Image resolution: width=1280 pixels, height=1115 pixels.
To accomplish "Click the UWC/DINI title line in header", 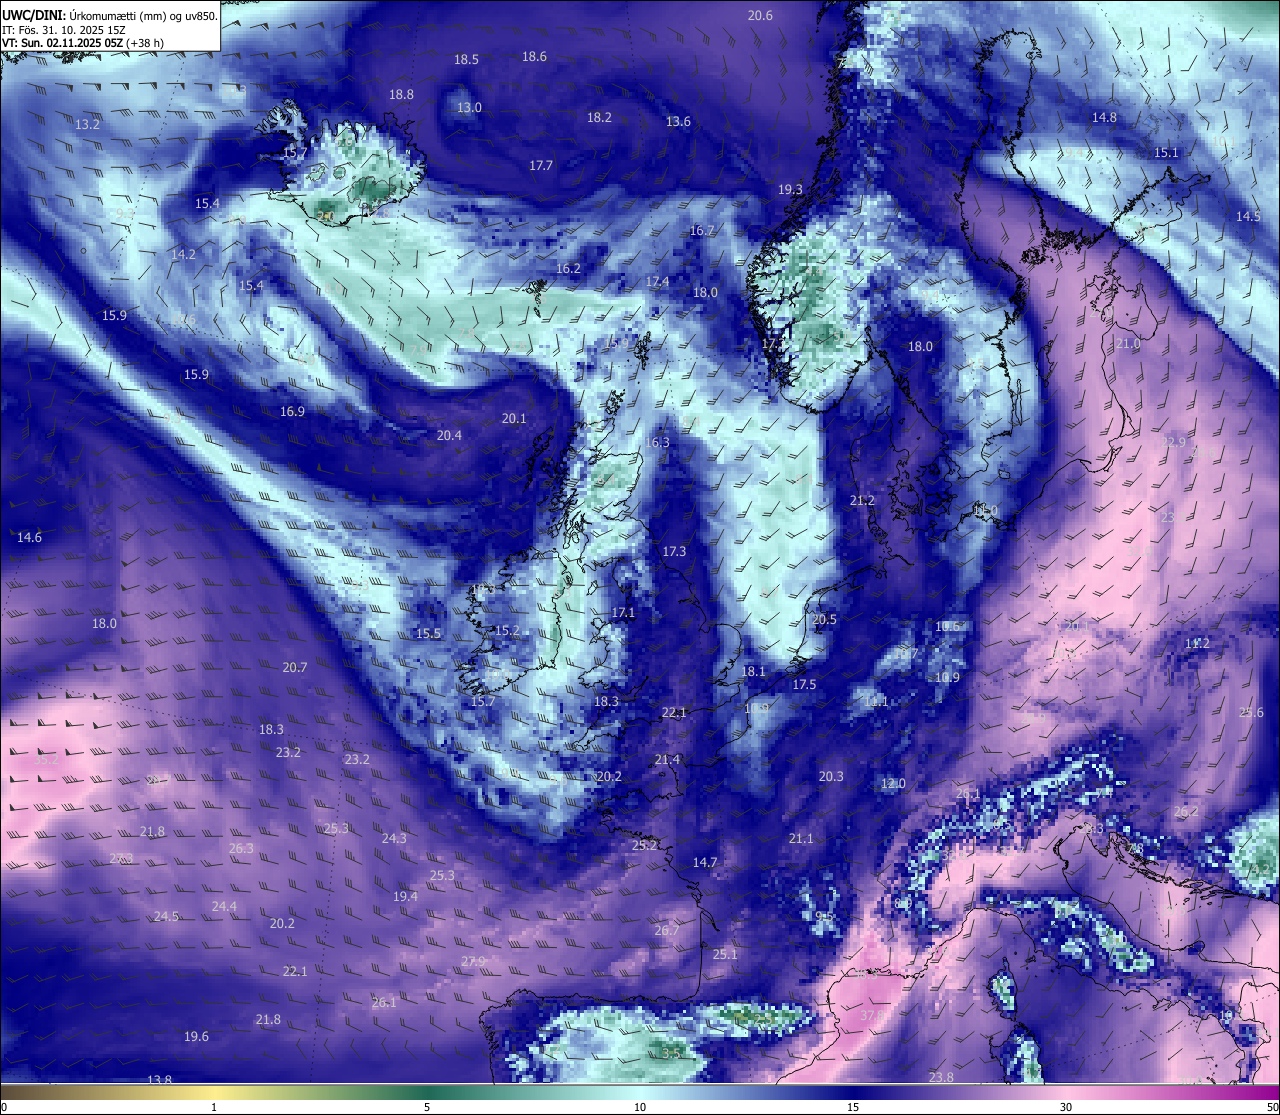I will (109, 15).
